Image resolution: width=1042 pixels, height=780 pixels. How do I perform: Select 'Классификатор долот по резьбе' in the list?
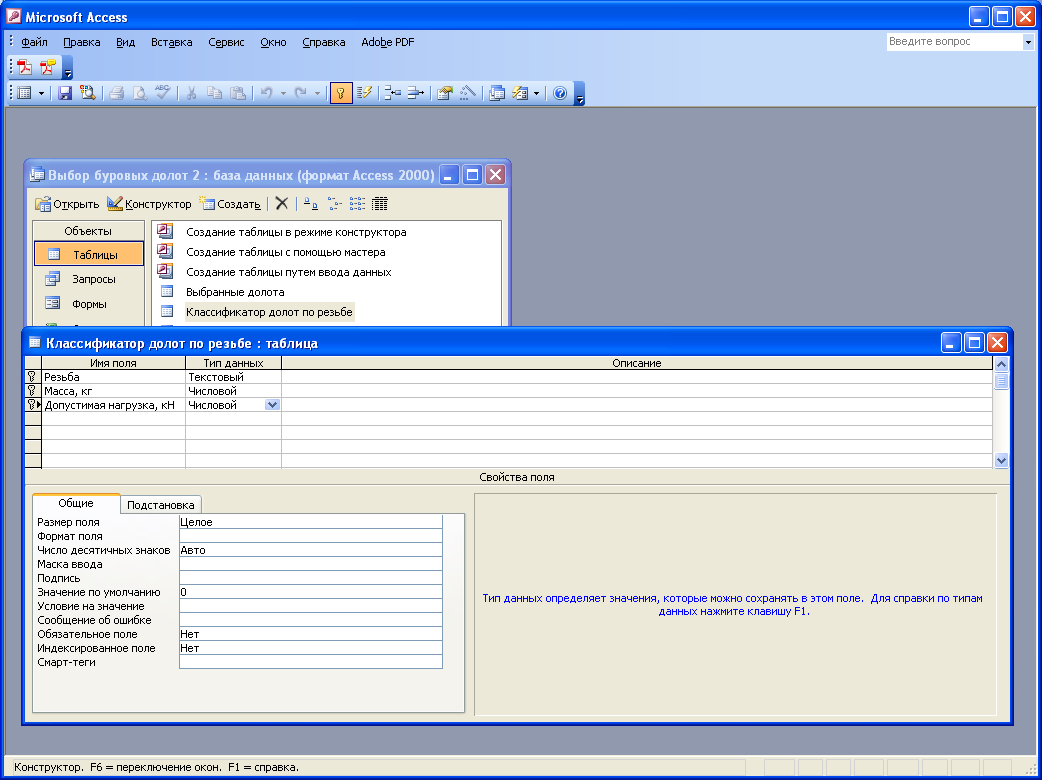pyautogui.click(x=269, y=312)
